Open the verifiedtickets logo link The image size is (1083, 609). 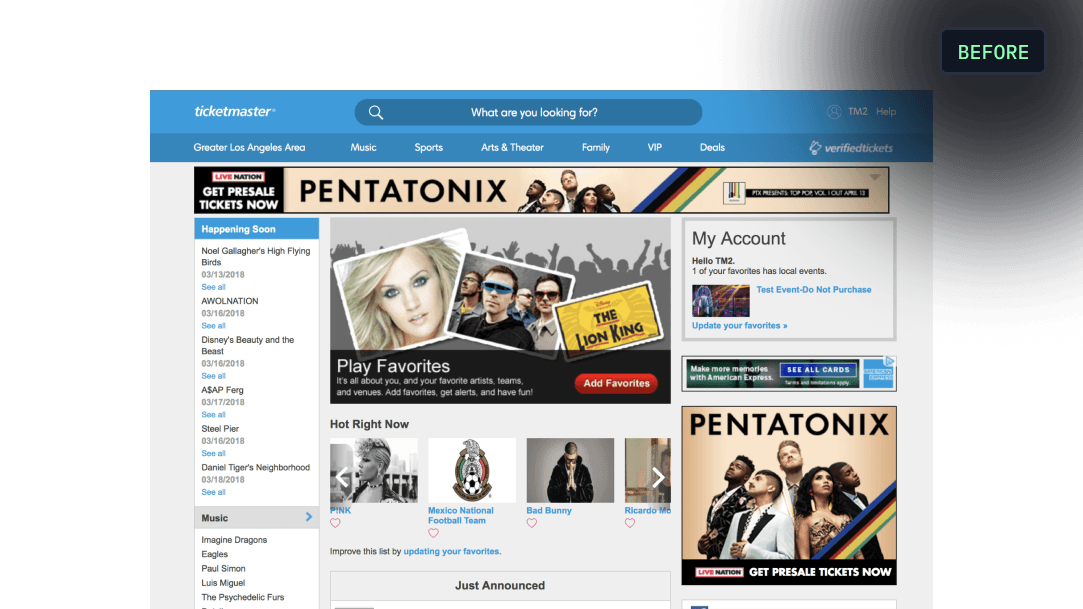tap(851, 148)
